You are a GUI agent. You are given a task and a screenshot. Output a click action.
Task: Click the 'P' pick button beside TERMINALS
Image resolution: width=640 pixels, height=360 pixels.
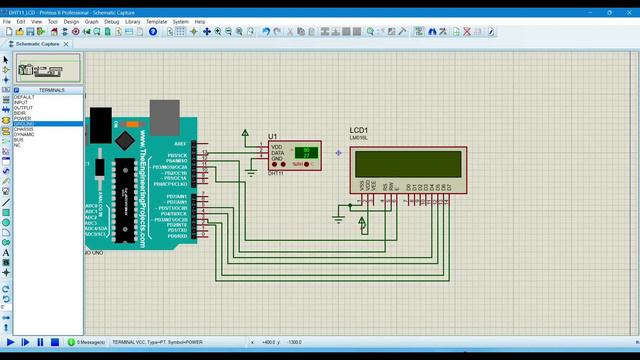coord(17,90)
